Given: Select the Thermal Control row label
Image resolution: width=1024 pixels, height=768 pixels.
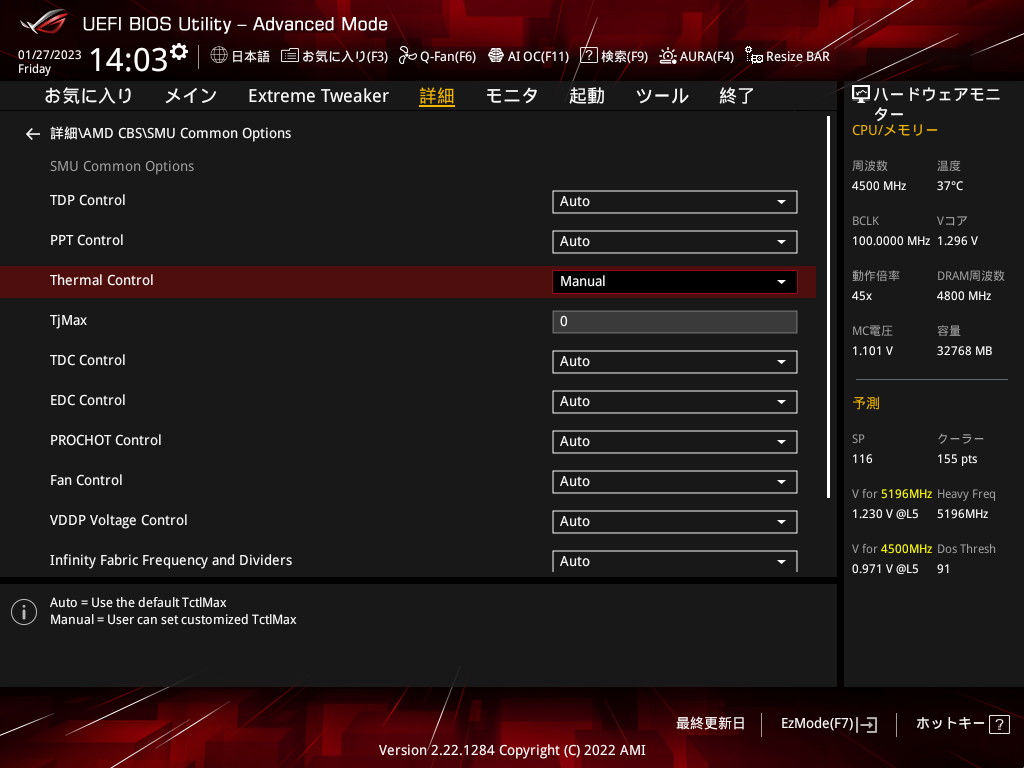Looking at the screenshot, I should 102,280.
